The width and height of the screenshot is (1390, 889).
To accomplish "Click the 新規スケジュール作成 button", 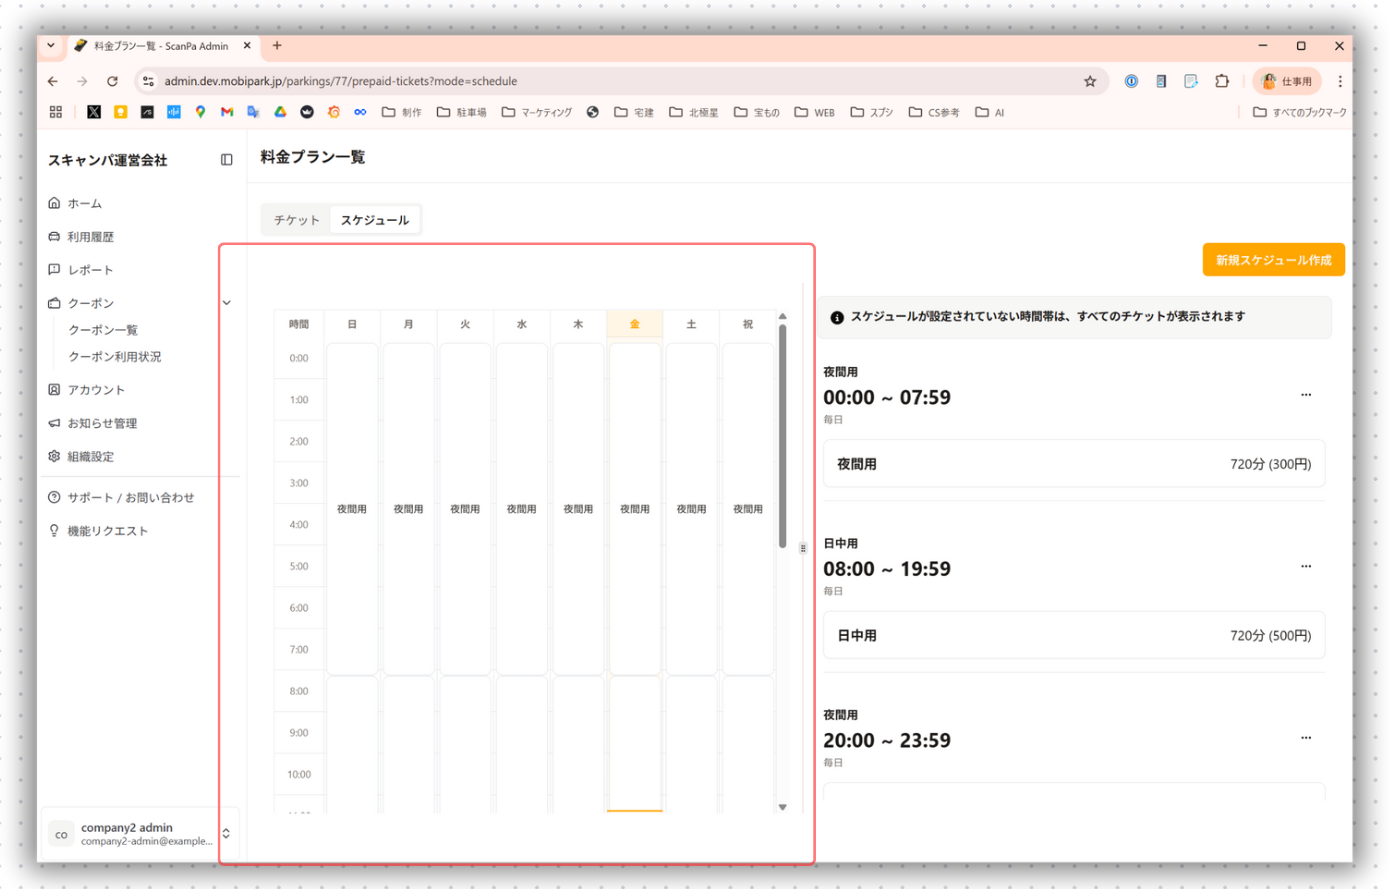I will point(1273,260).
